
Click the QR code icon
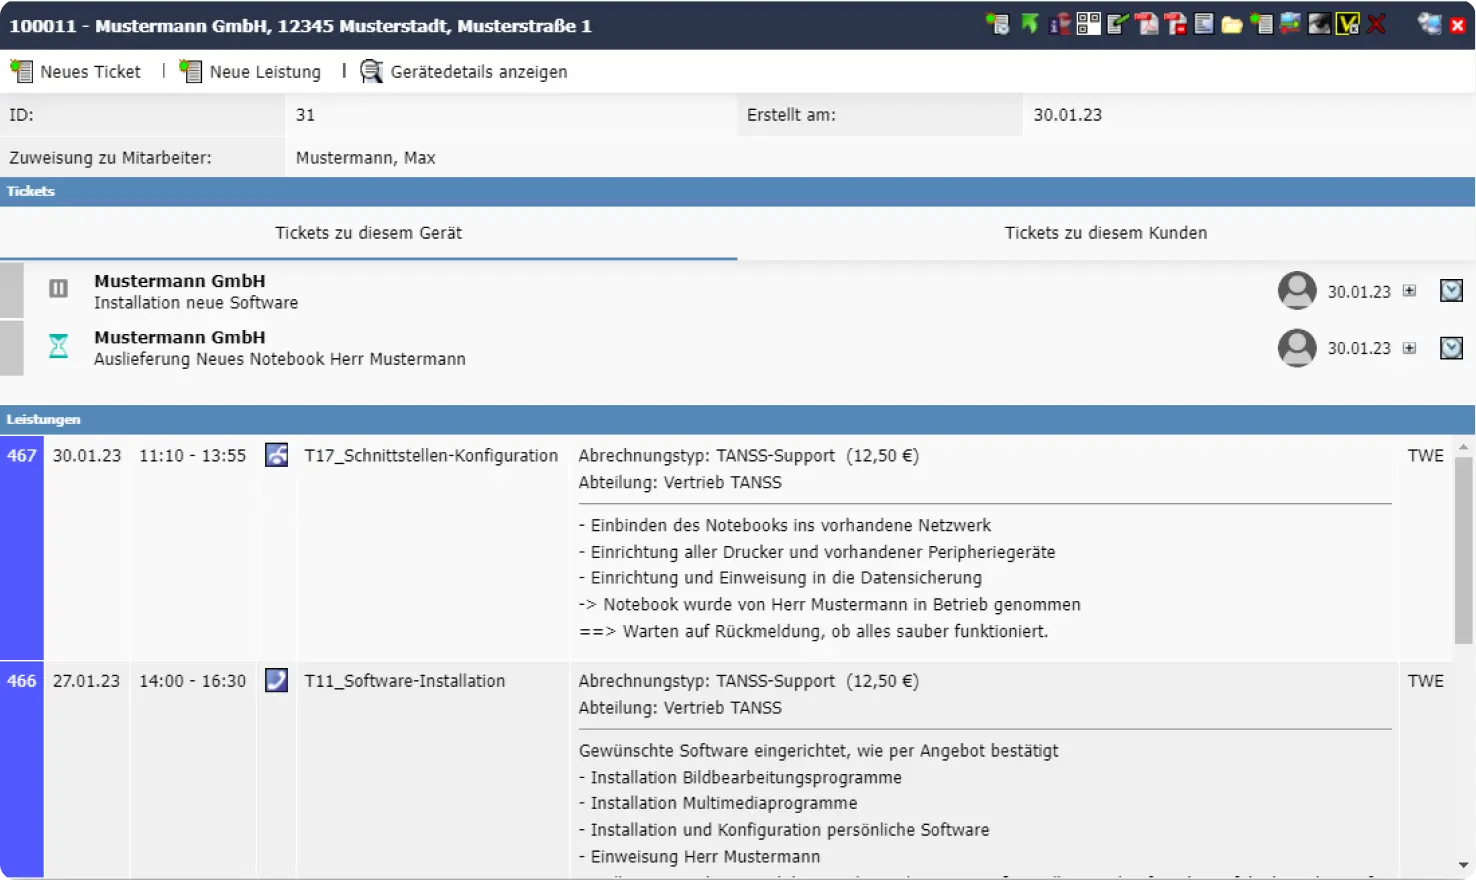(x=1088, y=24)
